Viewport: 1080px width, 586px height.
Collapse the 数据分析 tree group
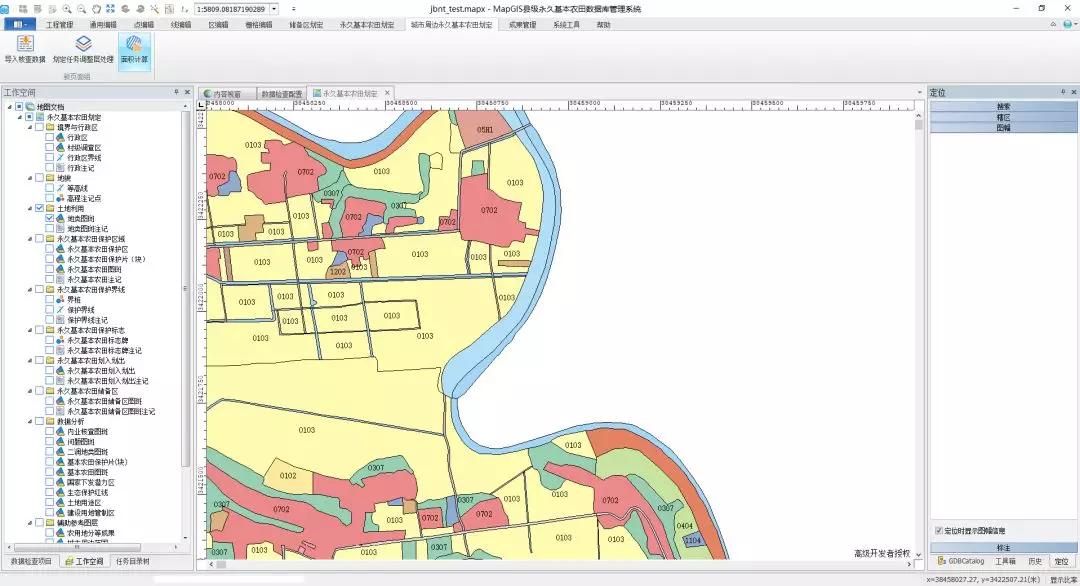tap(30, 422)
